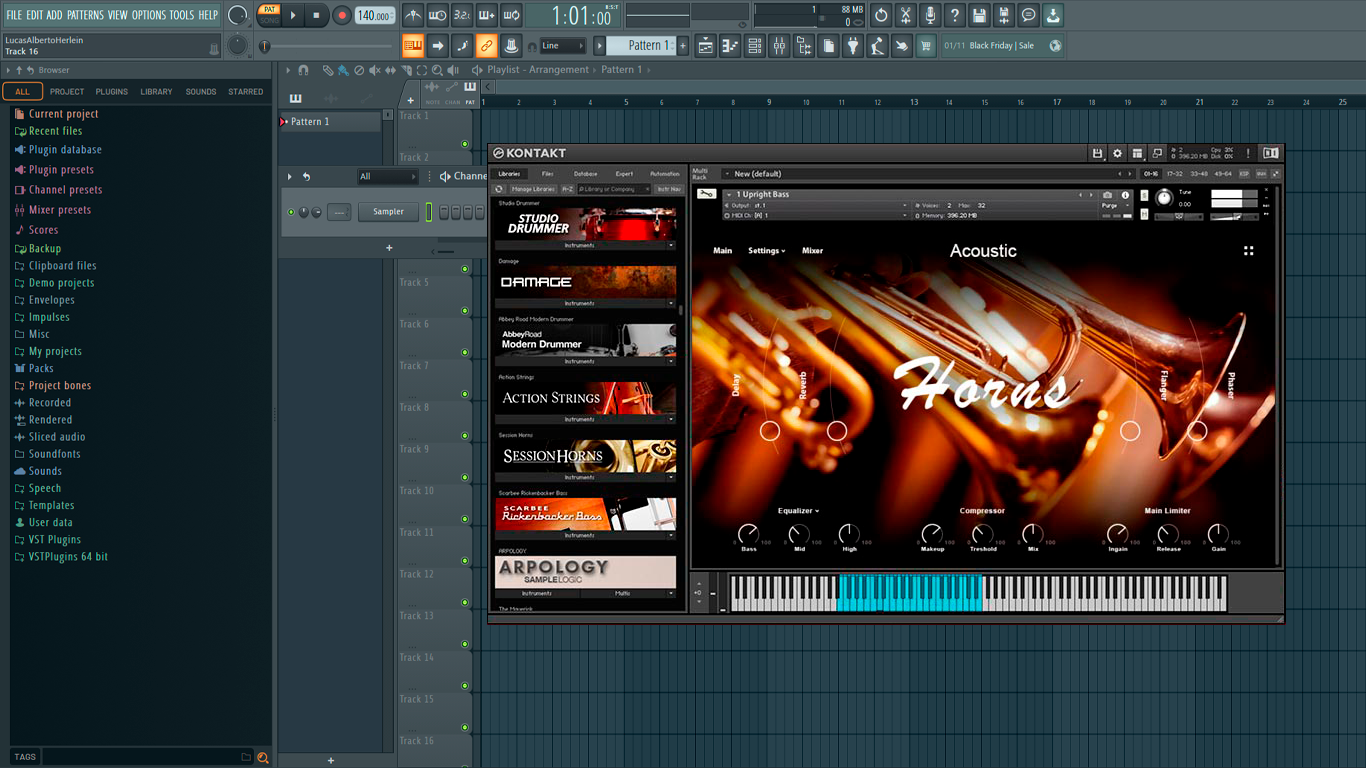Click Kontakt rack view layout icon
This screenshot has width=1366, height=768.
tap(1137, 153)
